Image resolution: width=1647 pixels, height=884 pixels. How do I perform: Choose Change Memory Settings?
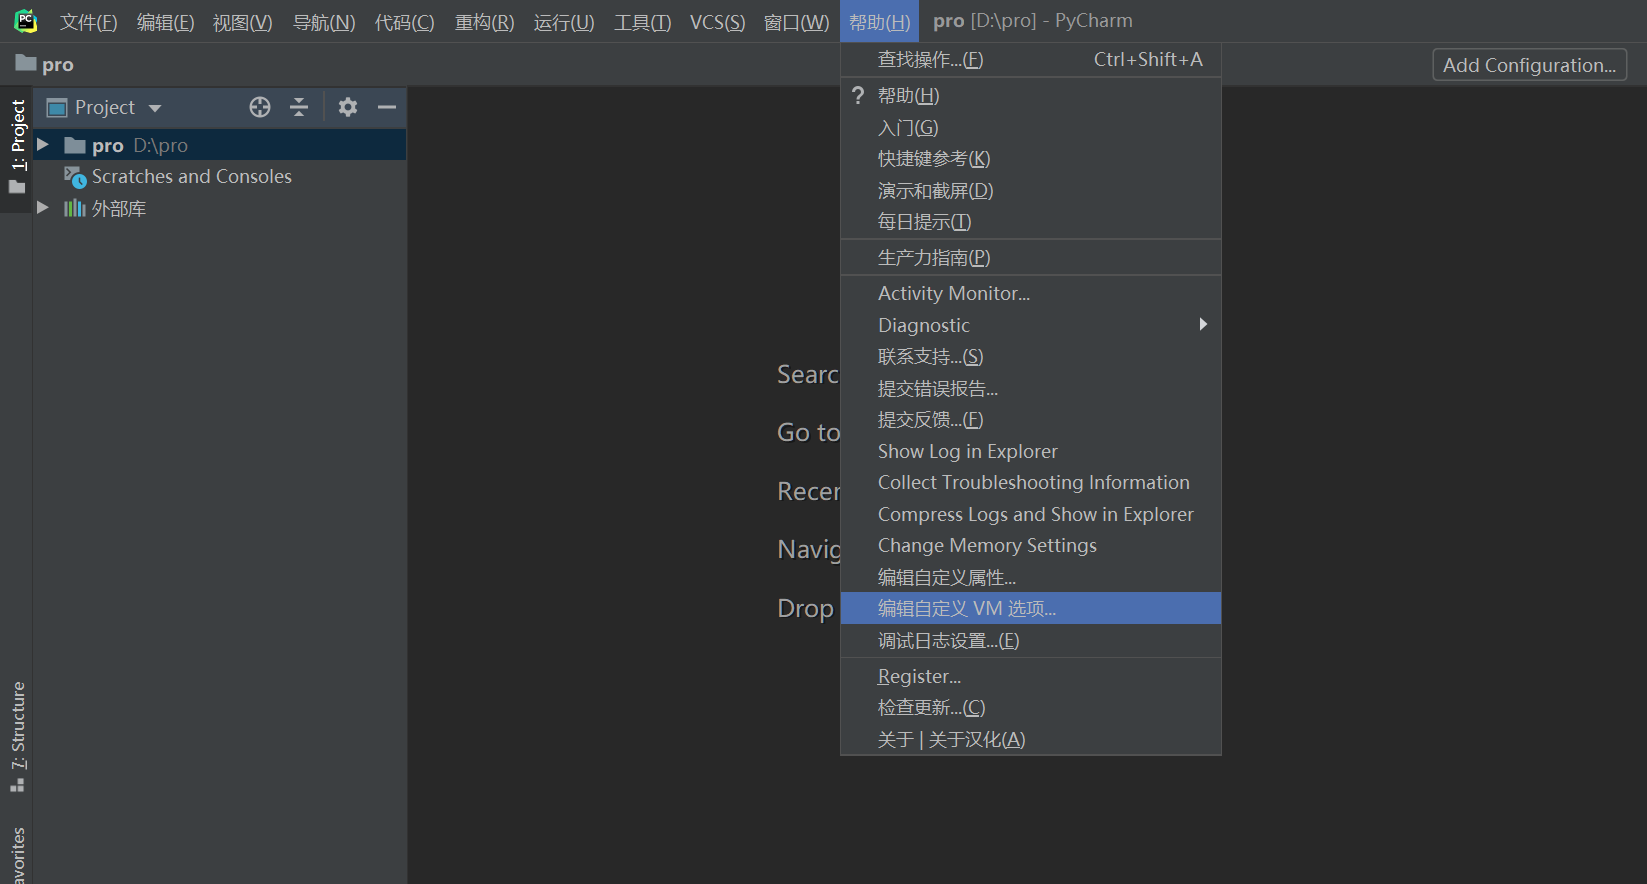coord(1031,545)
